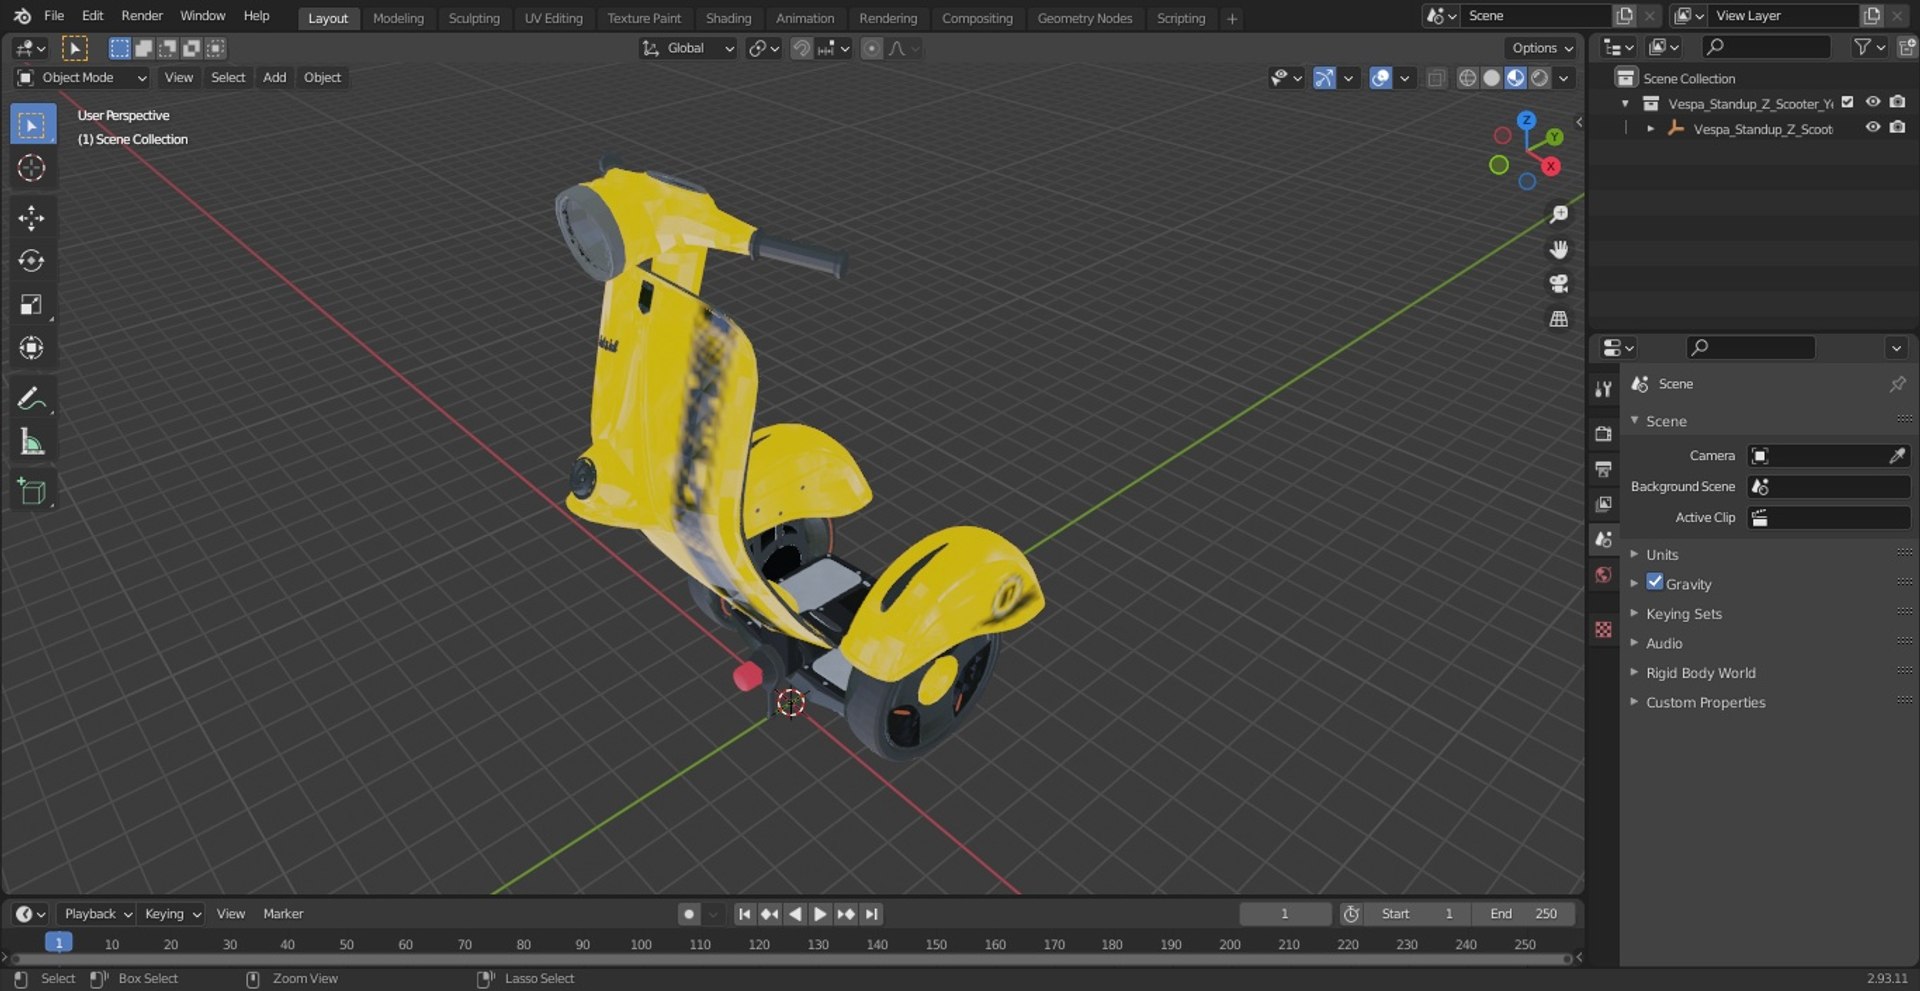Click the pan hand viewport icon
This screenshot has width=1920, height=991.
pyautogui.click(x=1559, y=249)
